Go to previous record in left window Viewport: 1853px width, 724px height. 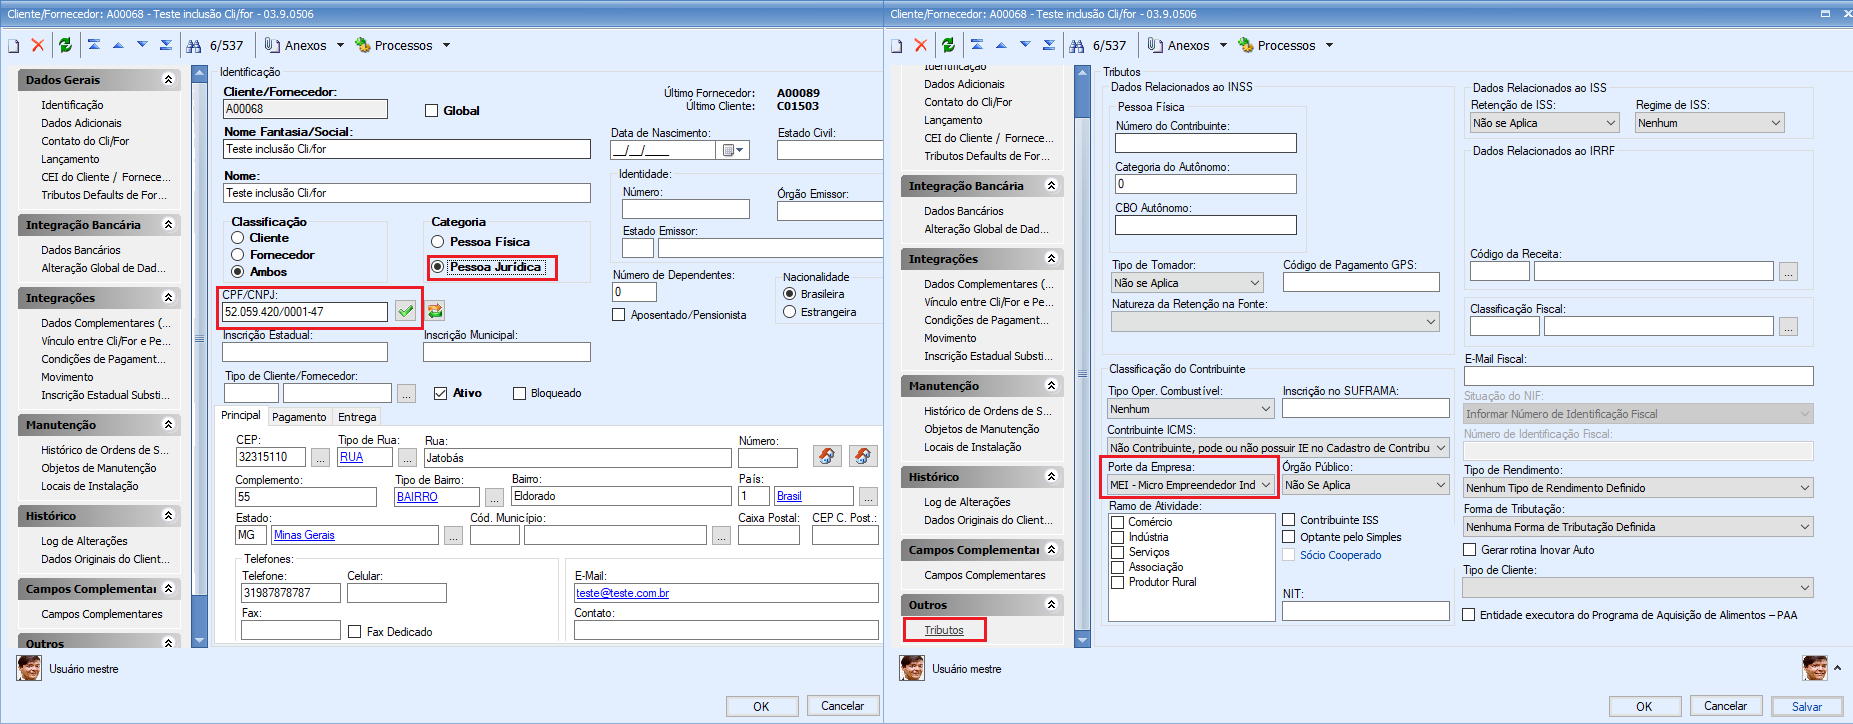pos(118,45)
